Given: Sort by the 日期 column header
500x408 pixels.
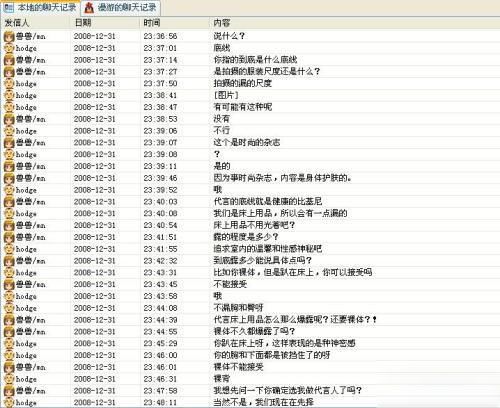Looking at the screenshot, I should click(106, 23).
